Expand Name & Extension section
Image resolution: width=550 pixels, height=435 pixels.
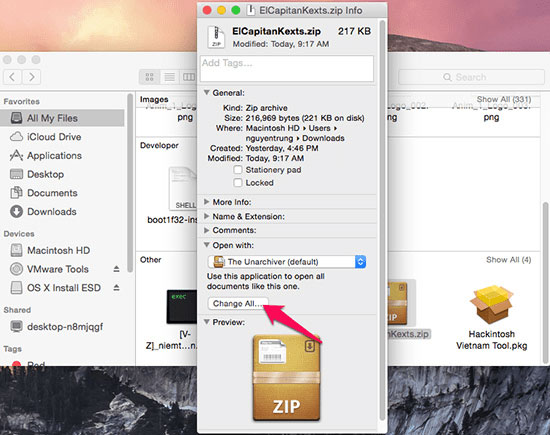pos(207,216)
